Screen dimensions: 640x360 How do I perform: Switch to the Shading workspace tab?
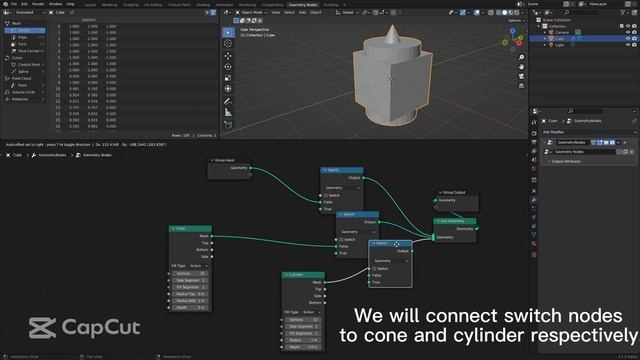[x=203, y=5]
